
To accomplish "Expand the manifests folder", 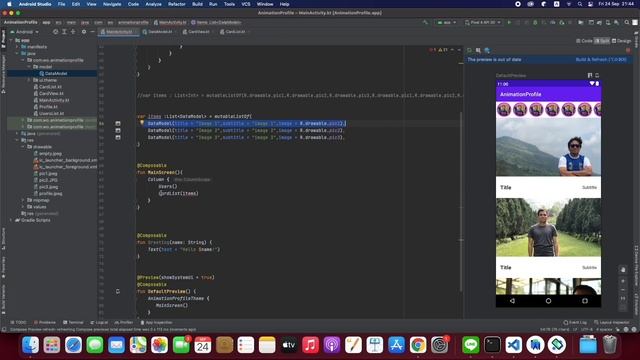I will click(x=18, y=47).
